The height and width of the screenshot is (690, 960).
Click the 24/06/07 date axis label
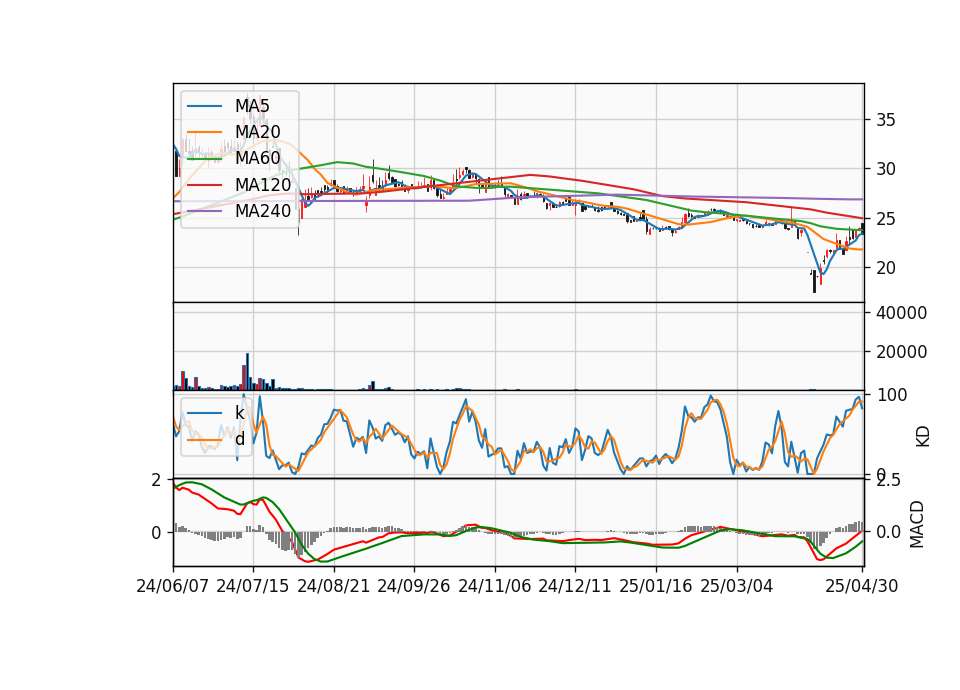pos(173,586)
